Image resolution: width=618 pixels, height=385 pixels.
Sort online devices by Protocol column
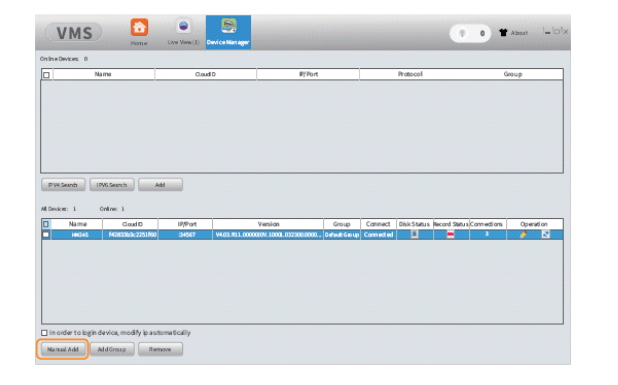pos(410,74)
